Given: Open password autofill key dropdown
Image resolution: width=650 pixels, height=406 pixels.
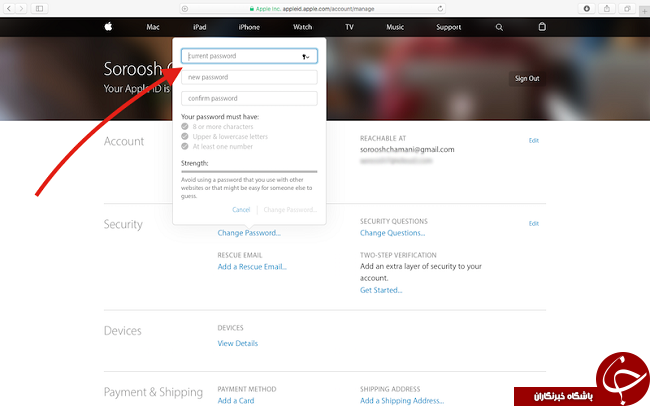Looking at the screenshot, I should [306, 56].
